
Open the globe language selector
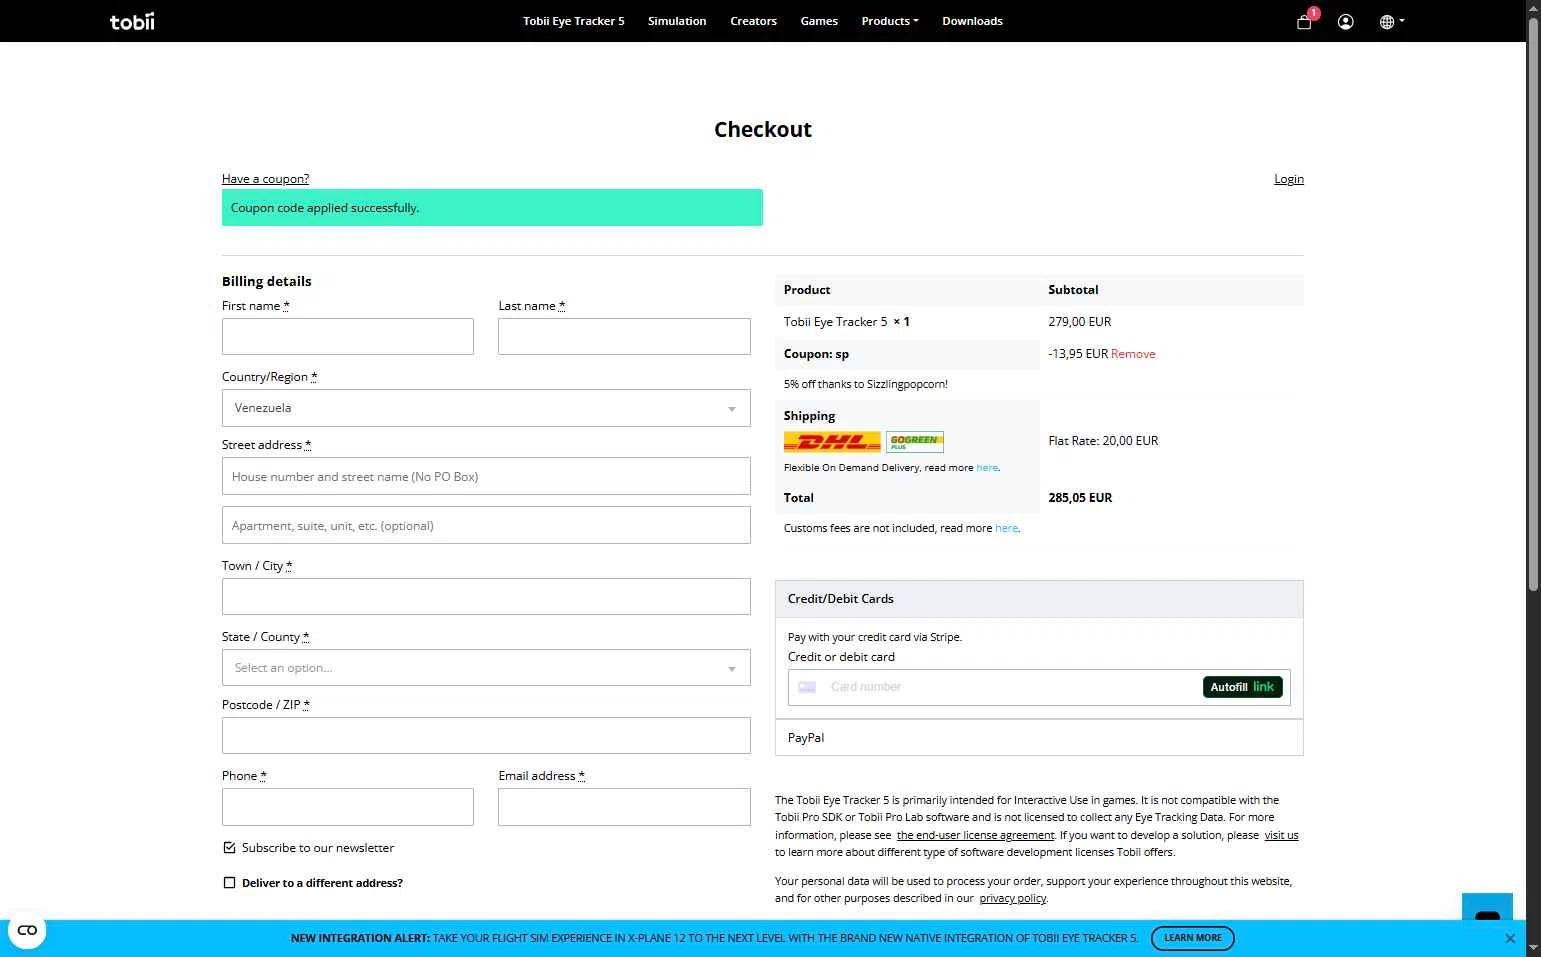pyautogui.click(x=1392, y=21)
